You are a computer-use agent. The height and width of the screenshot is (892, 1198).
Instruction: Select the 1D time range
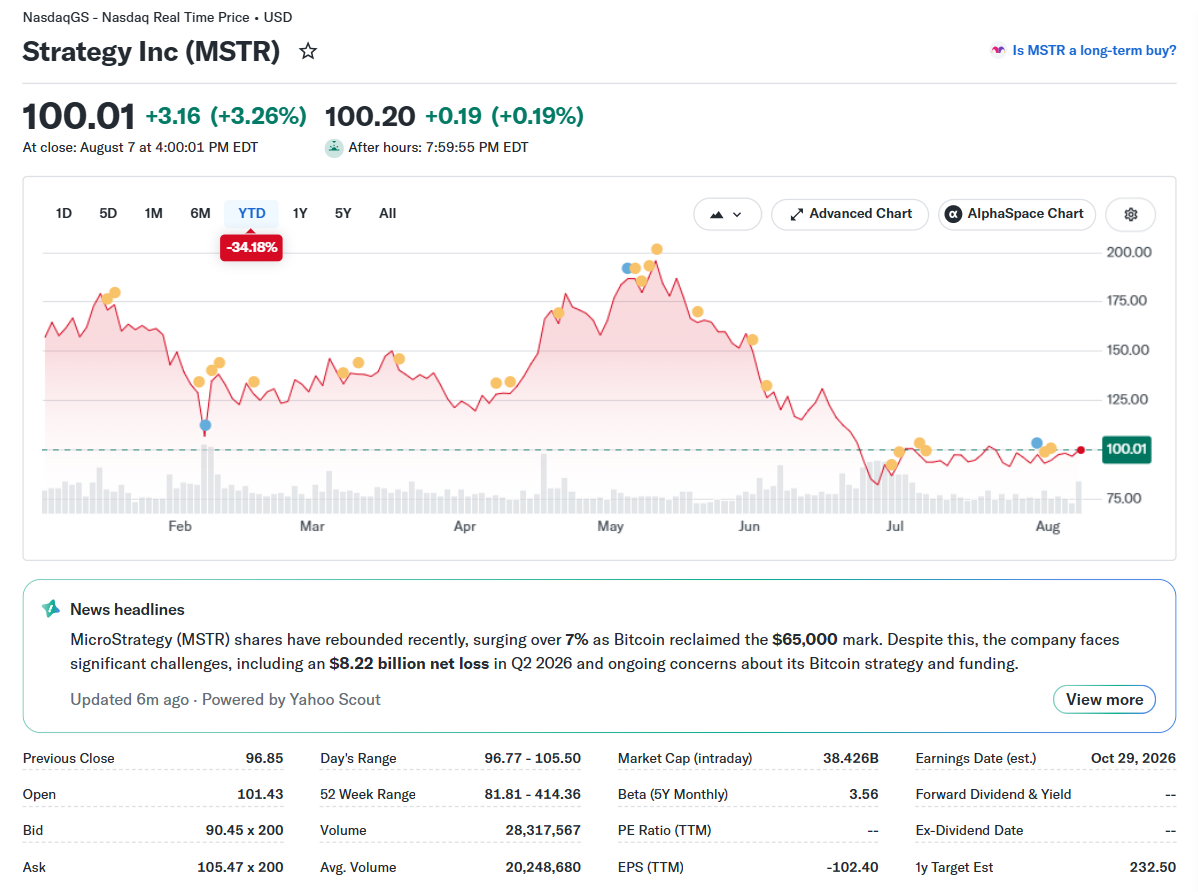click(x=63, y=213)
